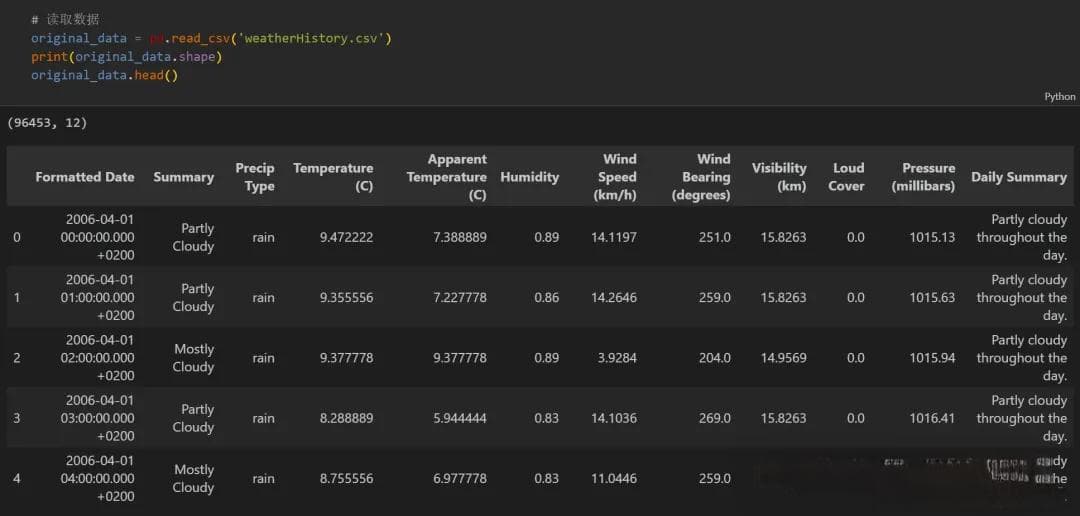The height and width of the screenshot is (516, 1080).
Task: Click the 'Mostly Cloudy' summary in row 2
Action: click(x=194, y=358)
